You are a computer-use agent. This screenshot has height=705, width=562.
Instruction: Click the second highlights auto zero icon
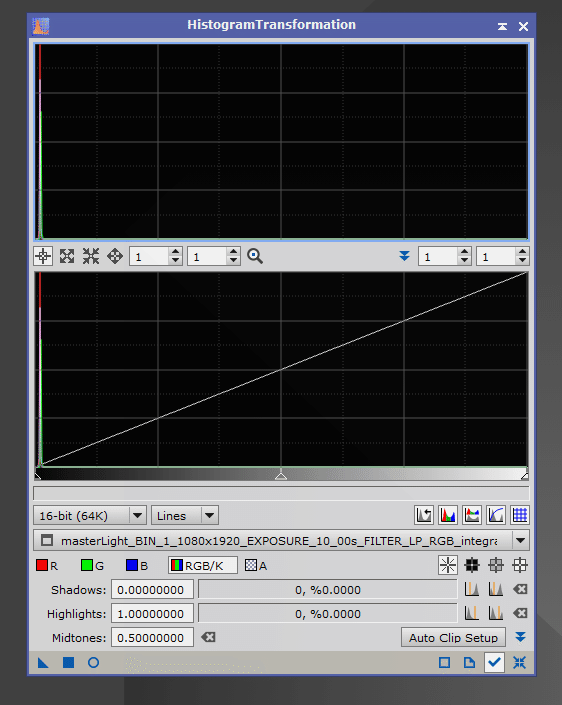pos(496,613)
